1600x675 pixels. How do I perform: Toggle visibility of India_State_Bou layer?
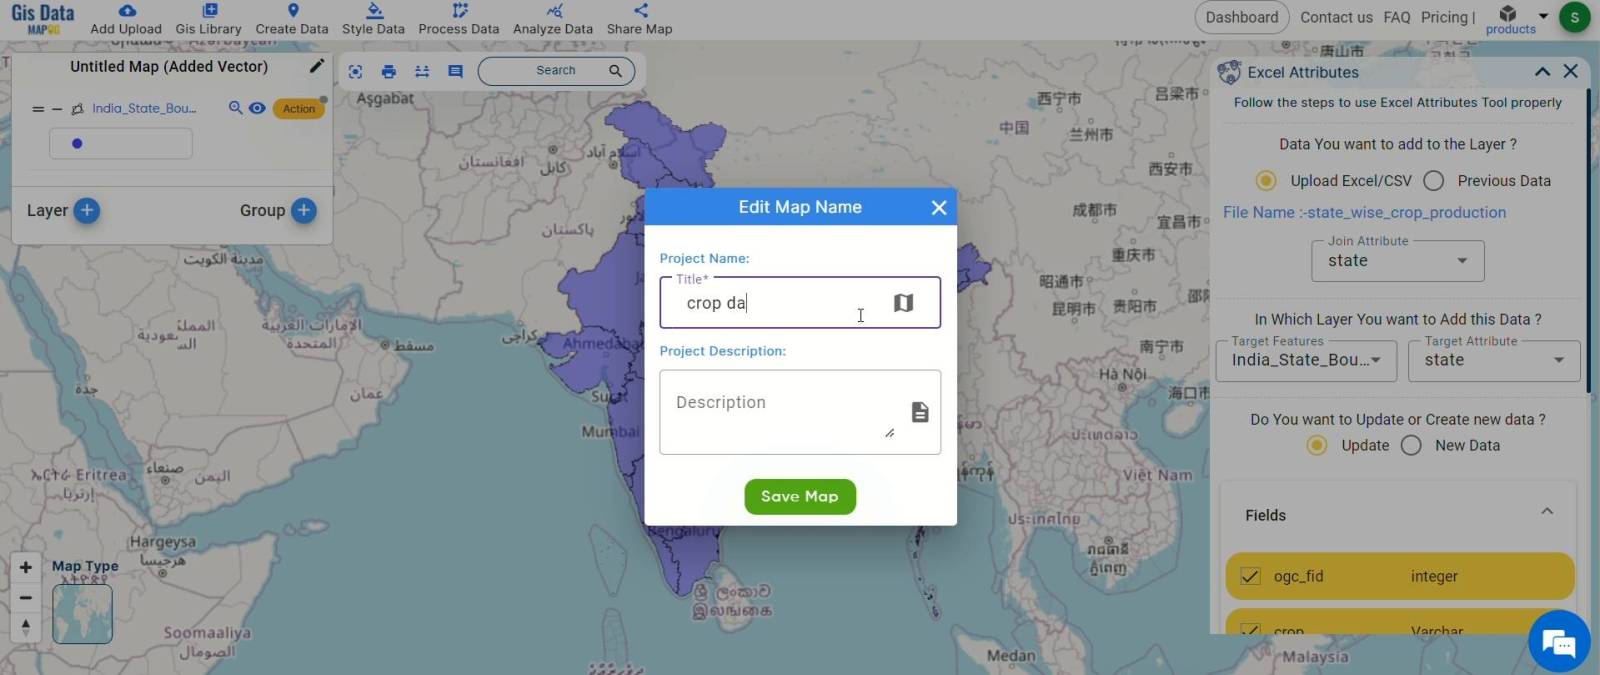pyautogui.click(x=257, y=108)
